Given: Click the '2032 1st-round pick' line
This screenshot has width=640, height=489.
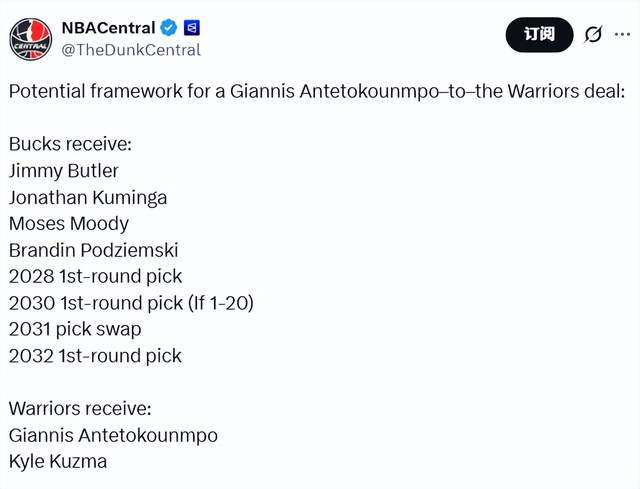Looking at the screenshot, I should (x=95, y=355).
